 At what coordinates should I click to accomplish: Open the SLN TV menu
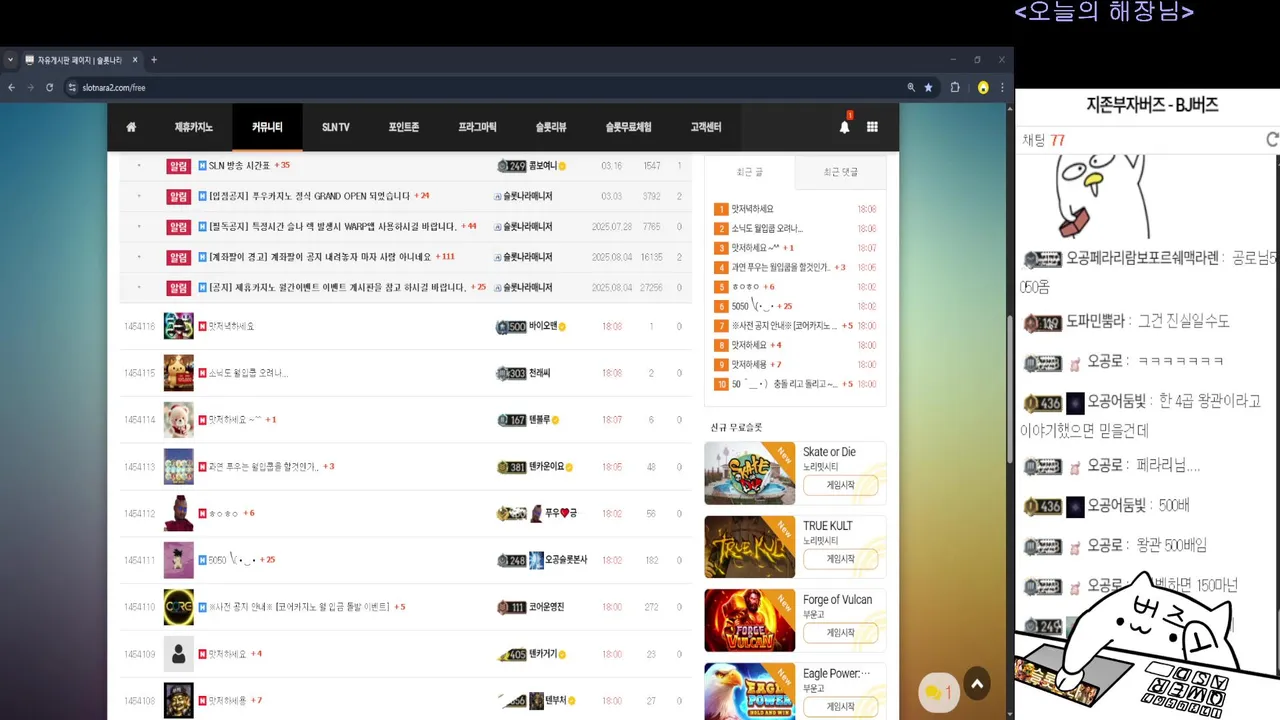coord(336,127)
